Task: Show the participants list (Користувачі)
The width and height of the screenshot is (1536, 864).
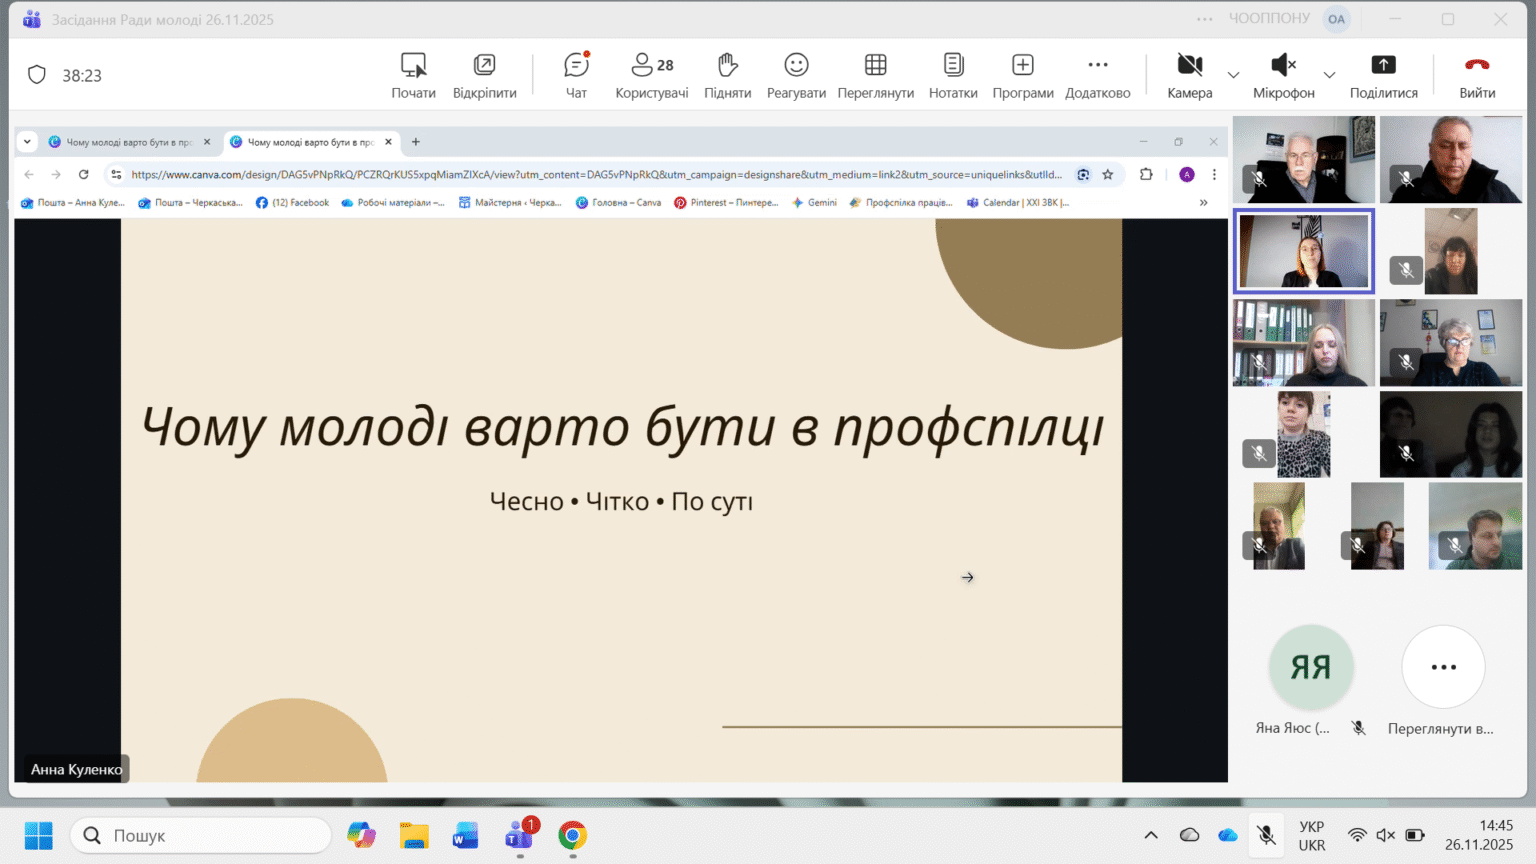Action: (x=651, y=75)
